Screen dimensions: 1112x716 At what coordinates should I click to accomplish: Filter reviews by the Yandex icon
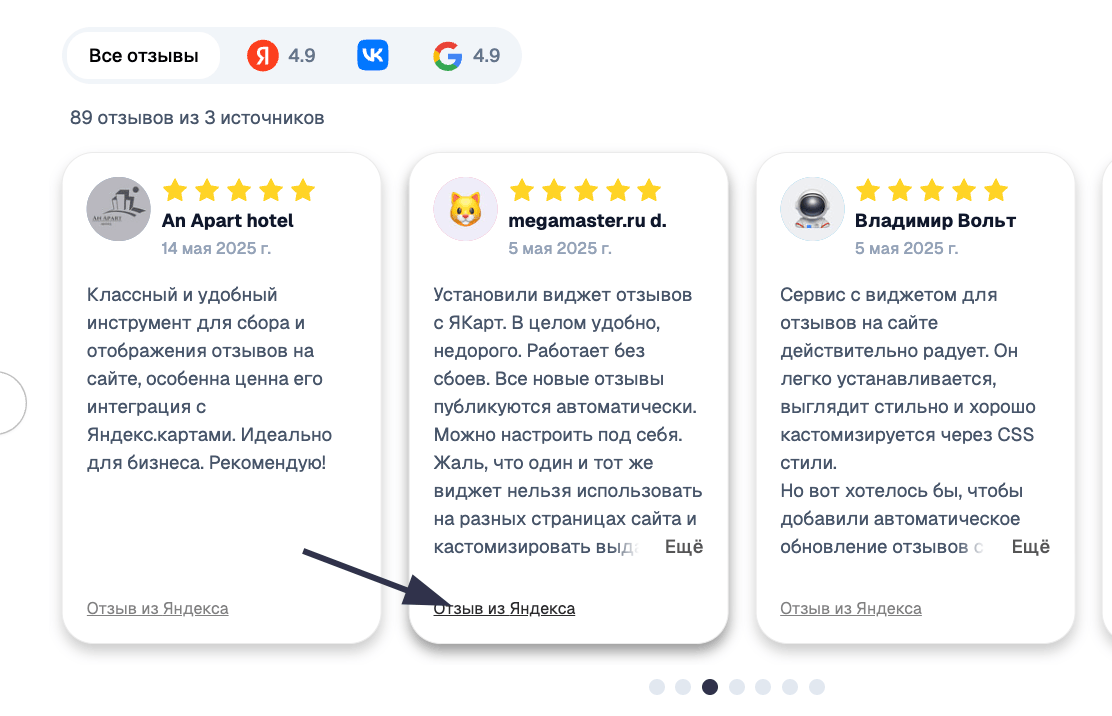pyautogui.click(x=261, y=55)
